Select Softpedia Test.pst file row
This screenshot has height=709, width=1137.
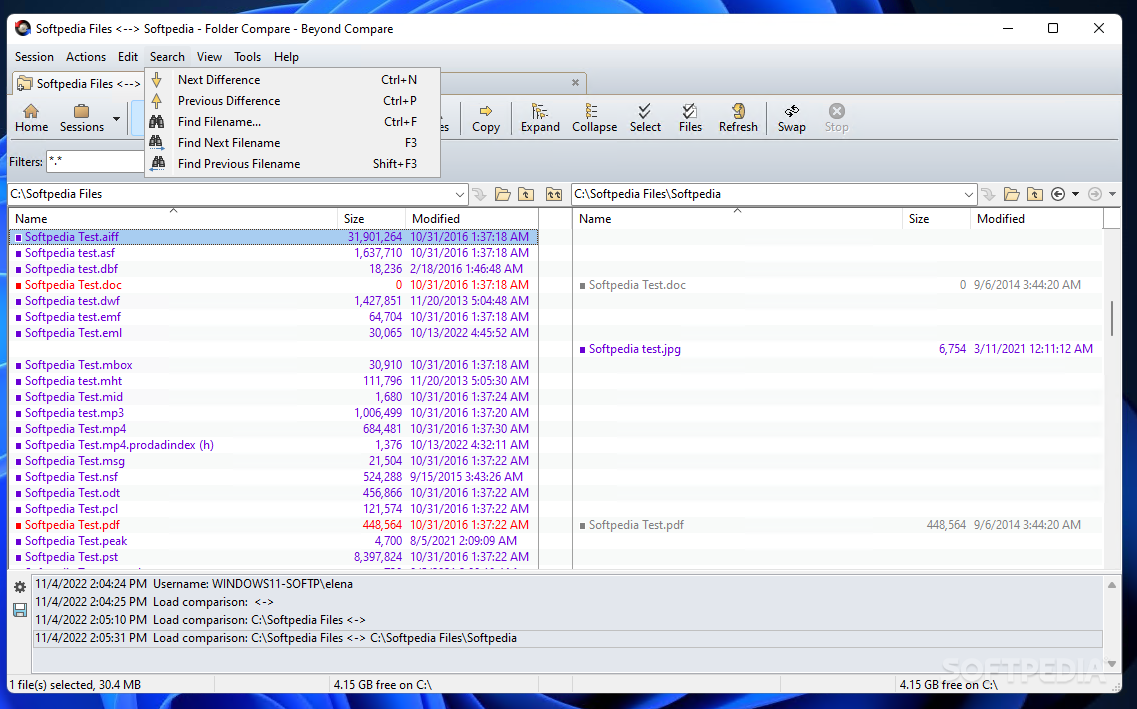(273, 557)
